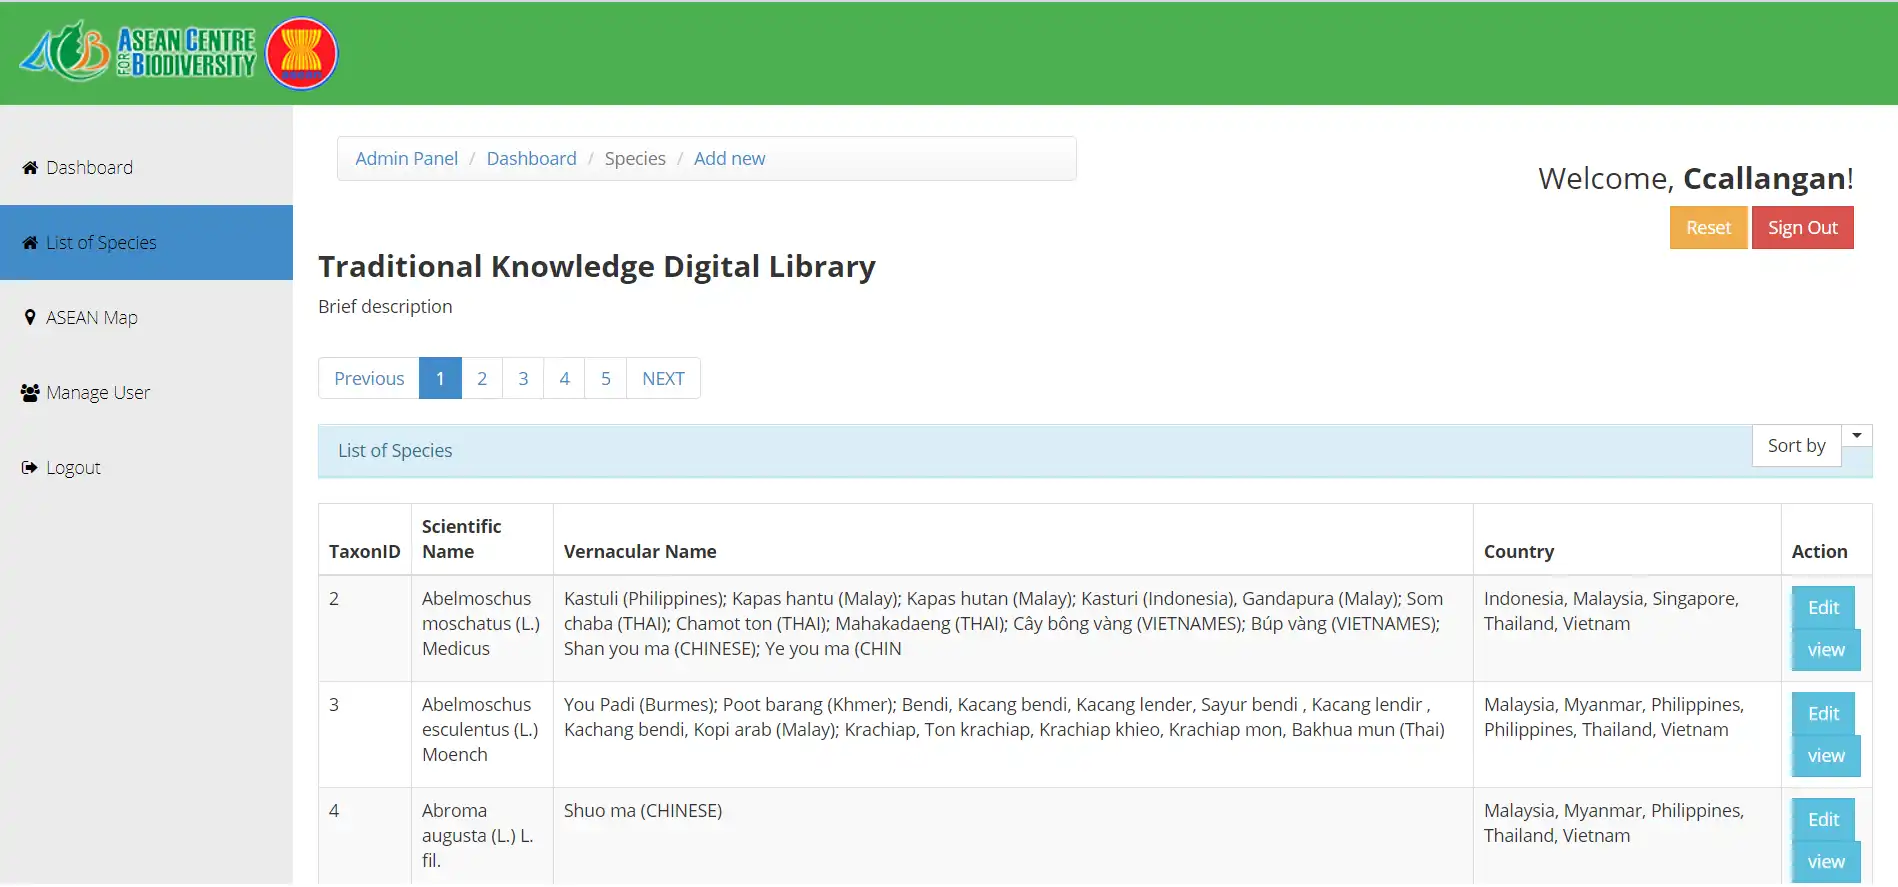Image resolution: width=1898 pixels, height=887 pixels.
Task: Select List of Species in the sidebar
Action: pos(146,242)
